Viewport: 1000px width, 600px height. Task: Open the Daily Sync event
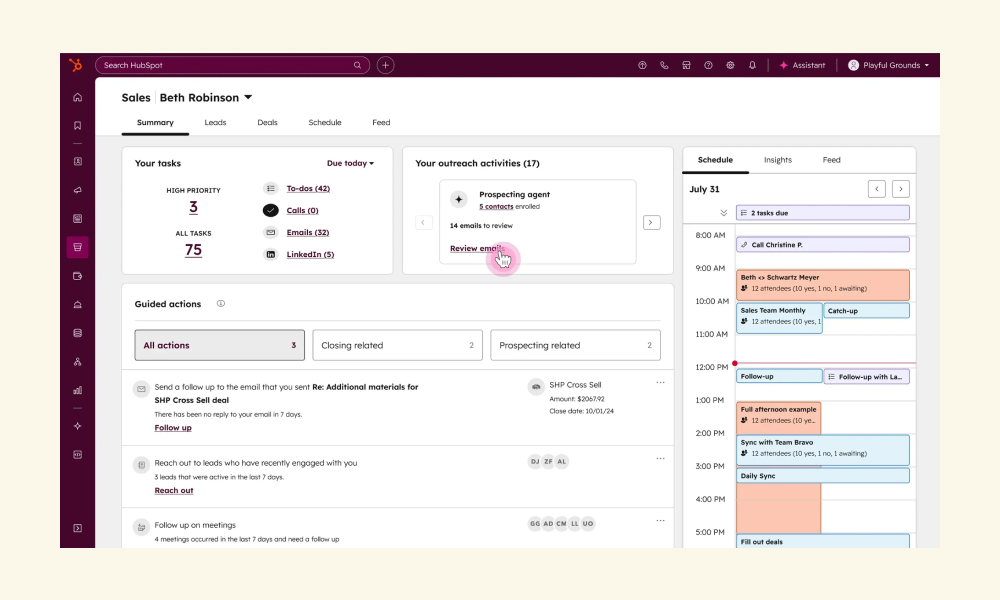coord(823,476)
